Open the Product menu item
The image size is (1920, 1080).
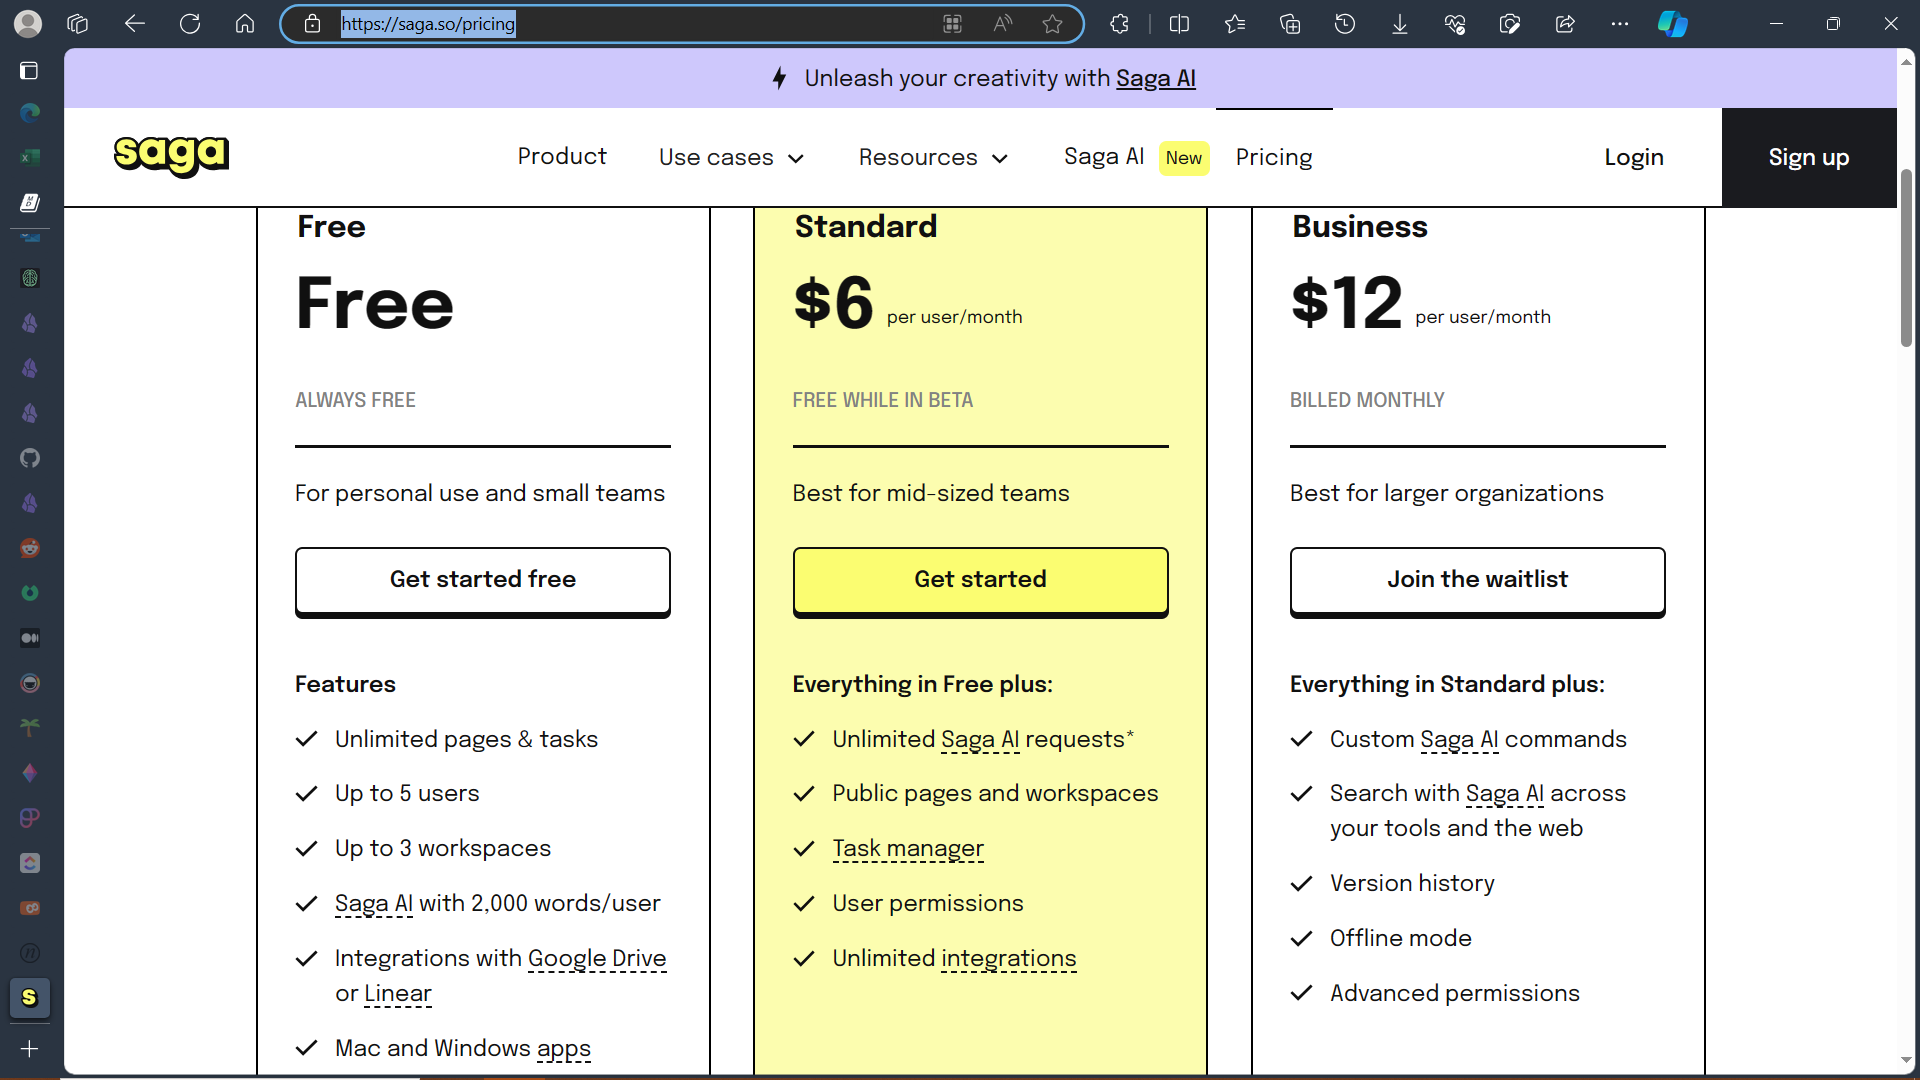coord(562,157)
